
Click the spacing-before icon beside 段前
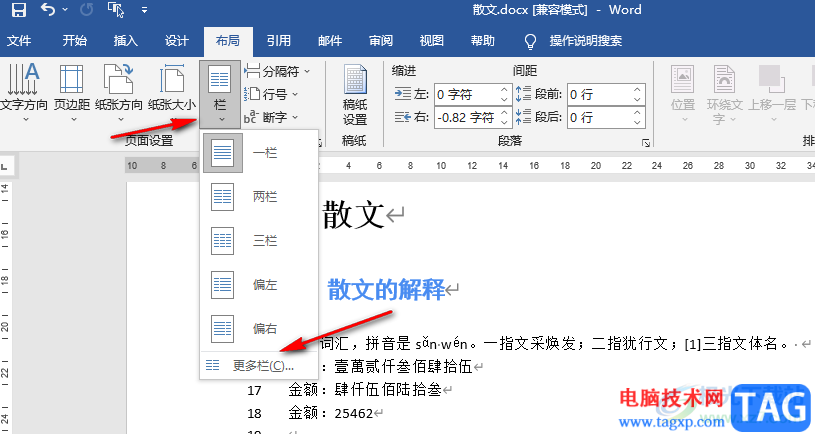pos(523,94)
